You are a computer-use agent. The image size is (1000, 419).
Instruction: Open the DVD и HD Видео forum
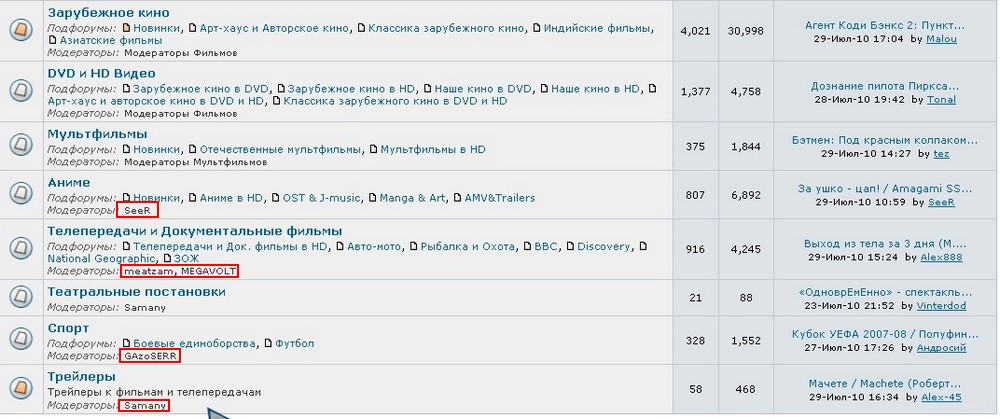(x=101, y=73)
